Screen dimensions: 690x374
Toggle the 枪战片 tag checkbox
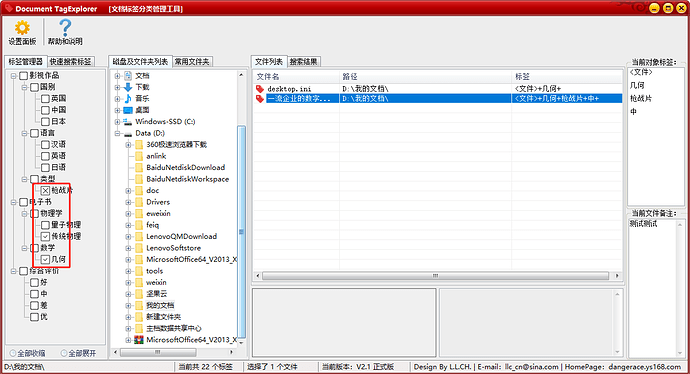45,191
